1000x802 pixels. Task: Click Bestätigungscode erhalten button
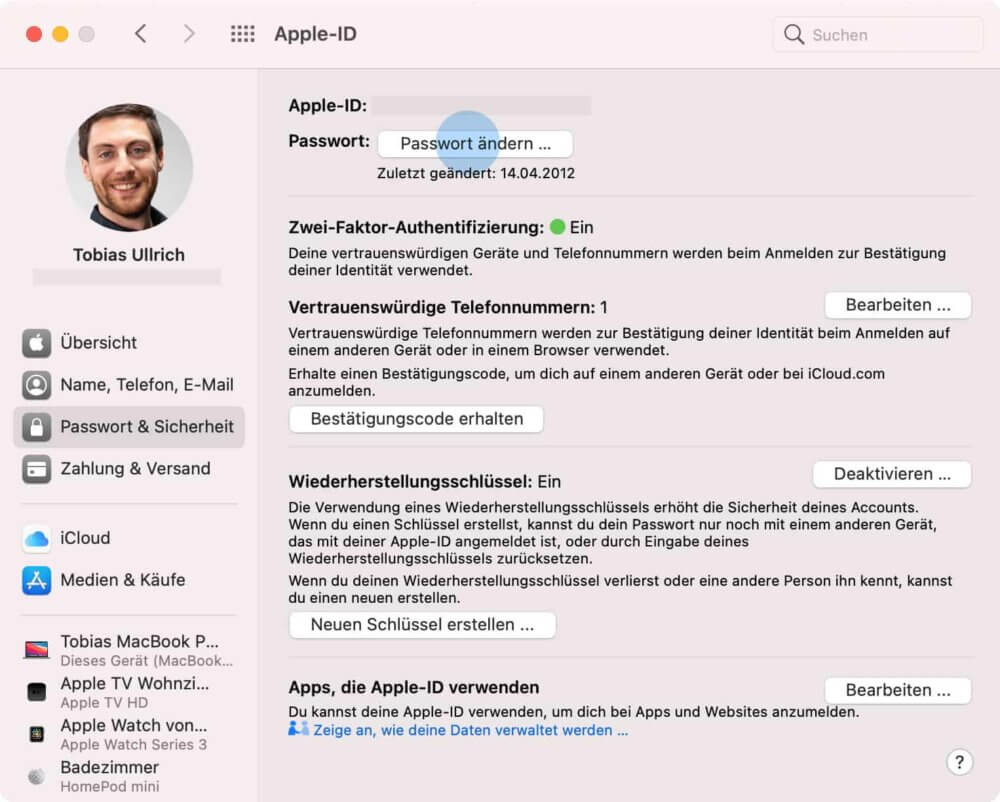pyautogui.click(x=416, y=419)
